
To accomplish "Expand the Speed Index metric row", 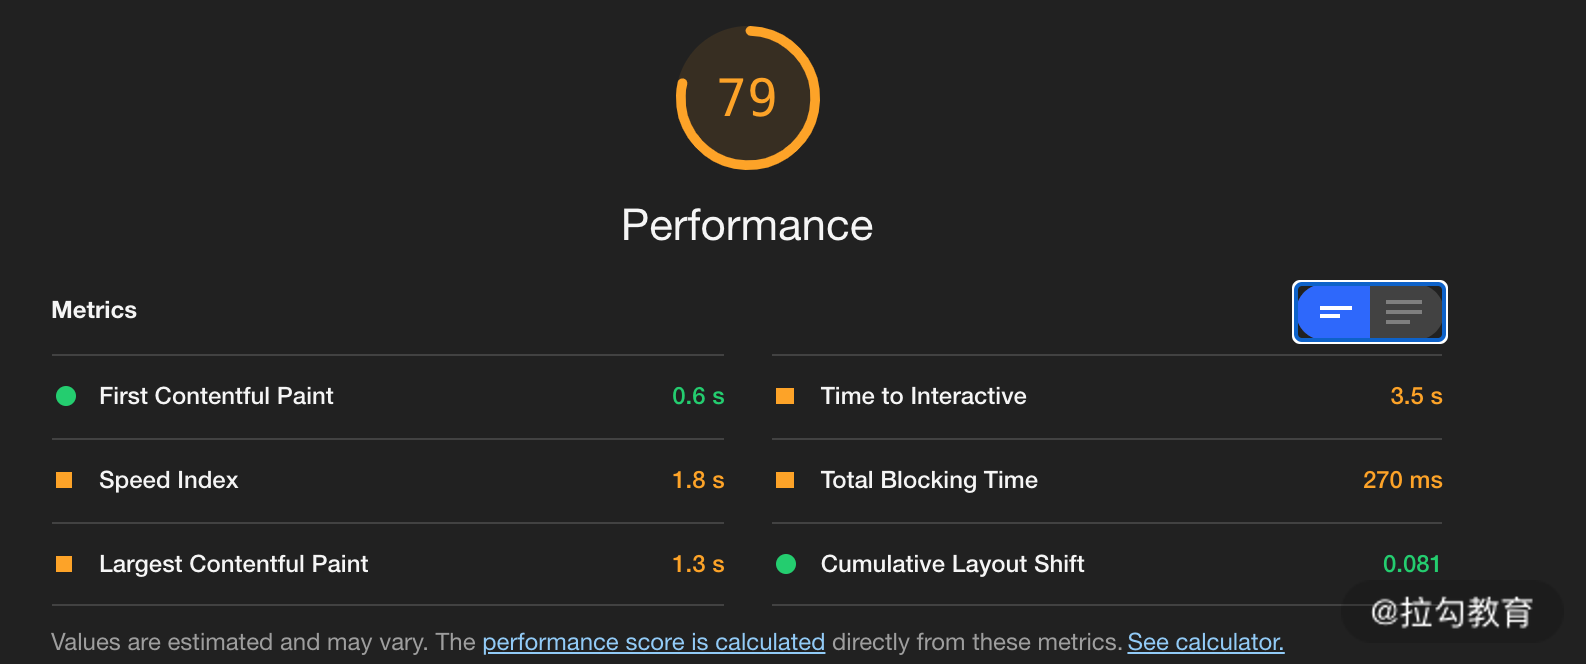I will 169,480.
